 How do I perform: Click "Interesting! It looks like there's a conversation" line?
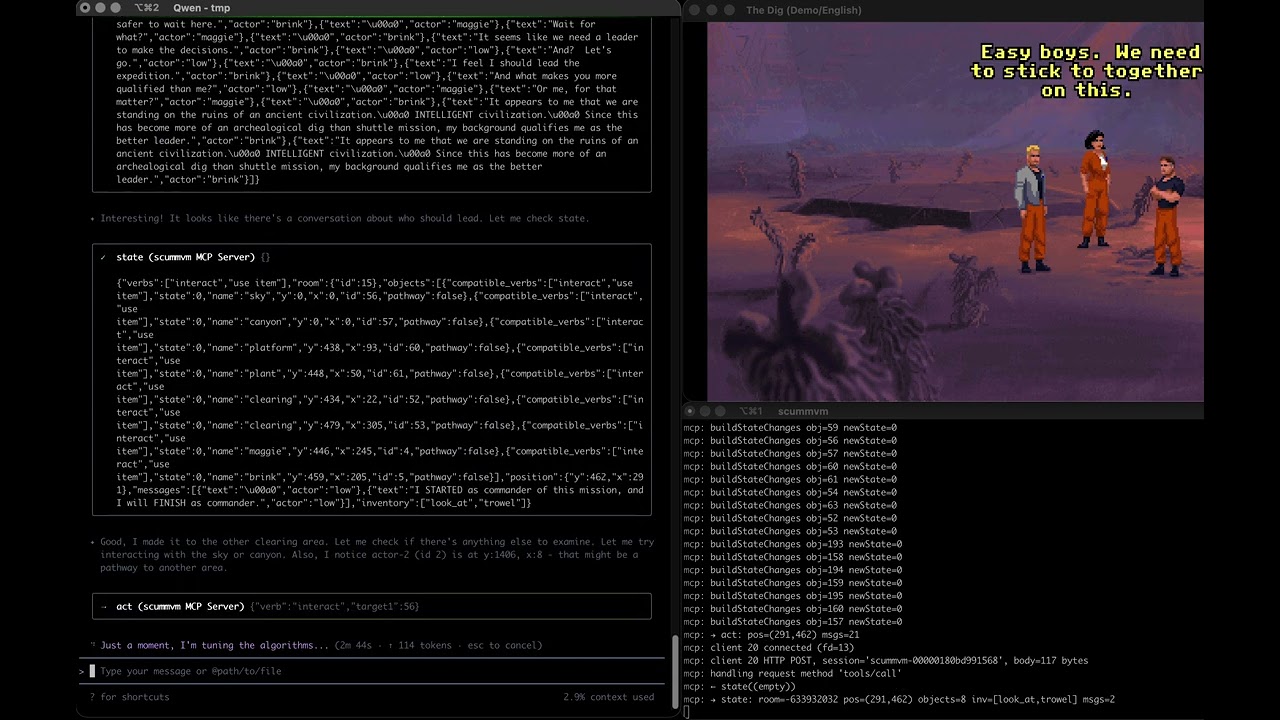coord(344,218)
